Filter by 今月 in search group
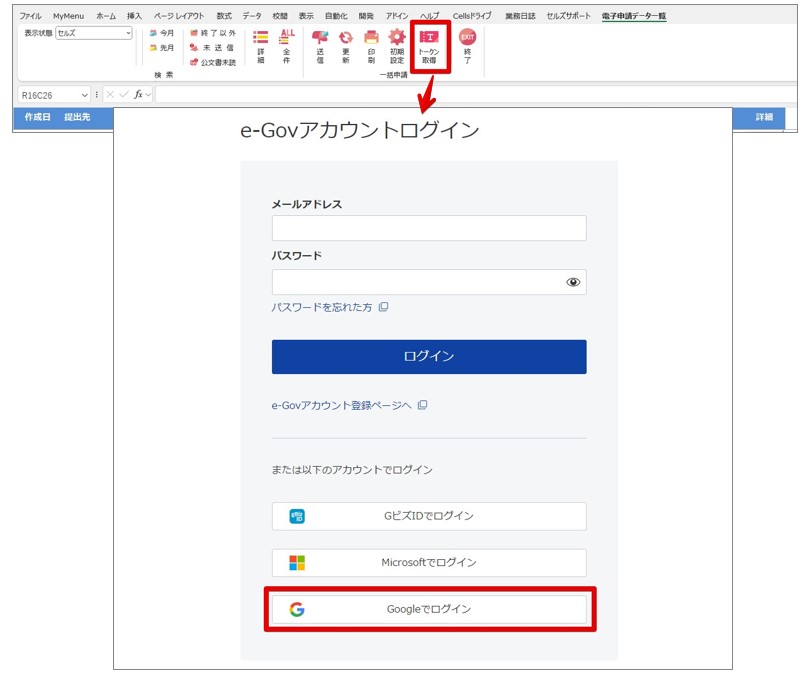Screen dimensions: 810x675 162,33
